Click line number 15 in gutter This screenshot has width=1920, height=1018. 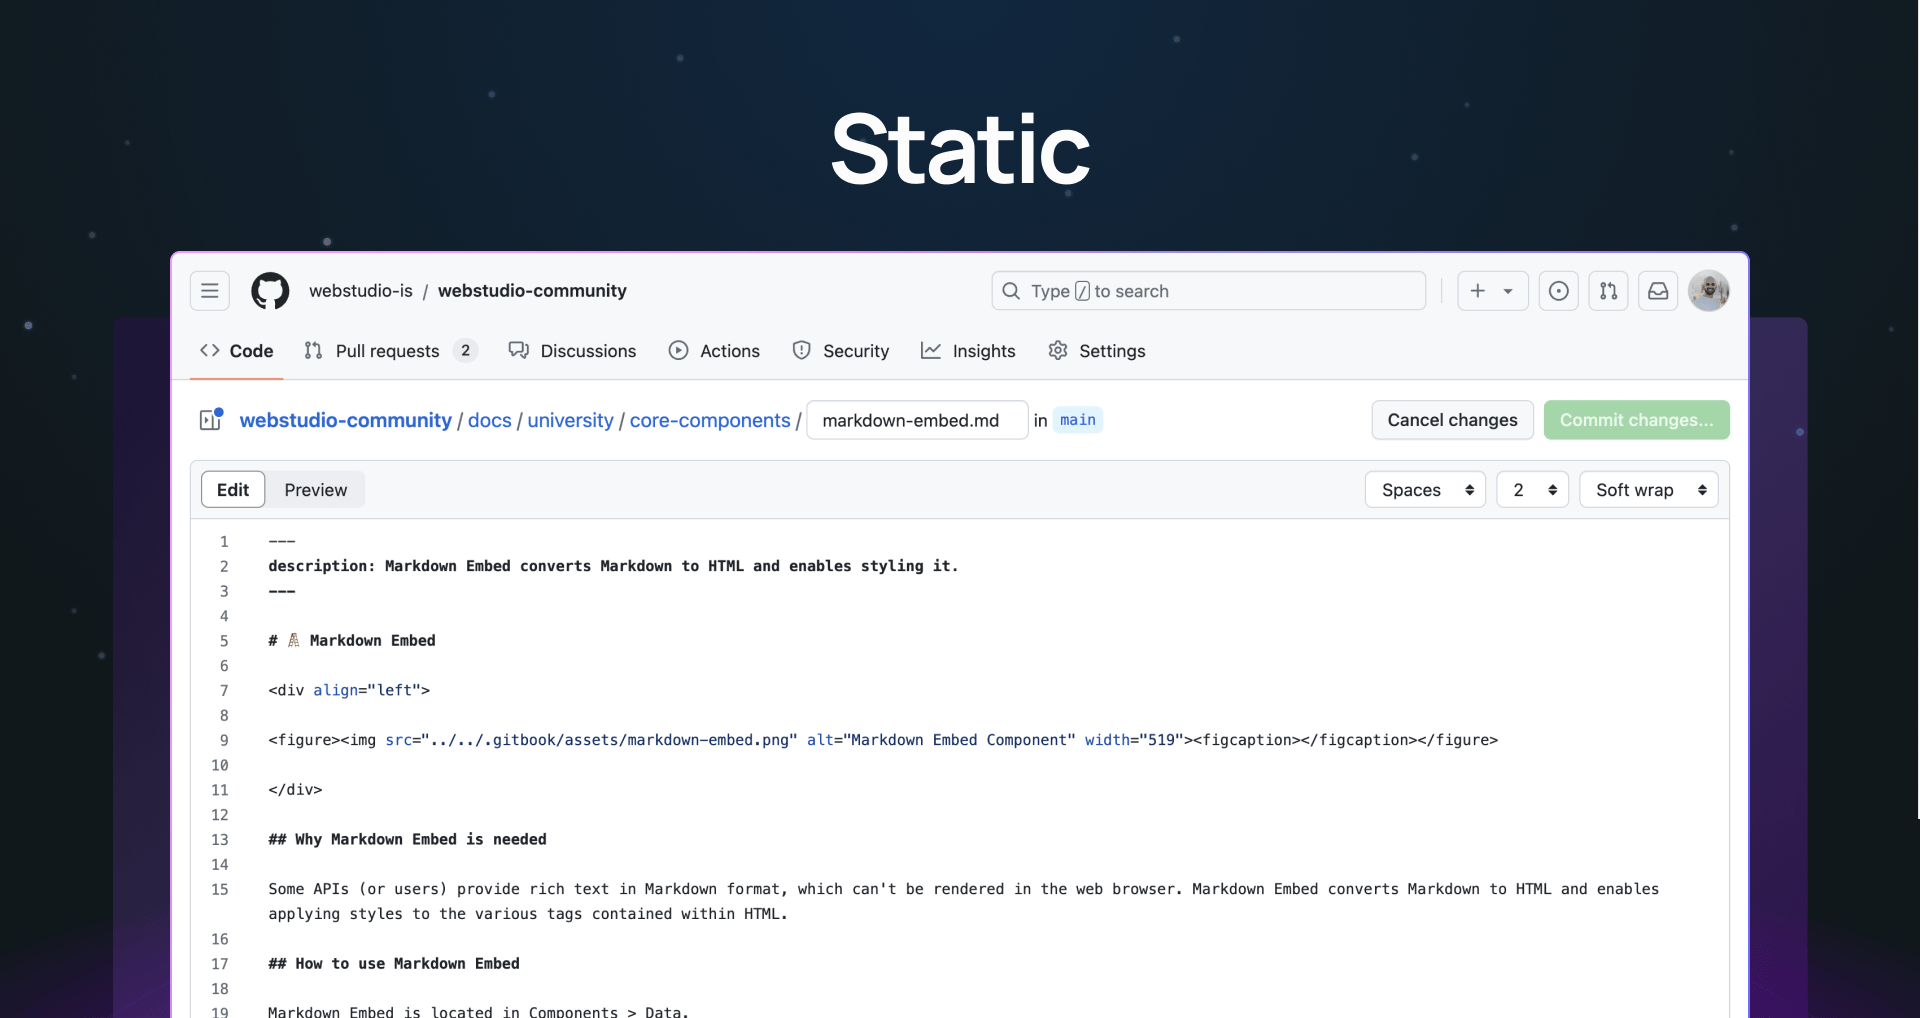pyautogui.click(x=220, y=890)
